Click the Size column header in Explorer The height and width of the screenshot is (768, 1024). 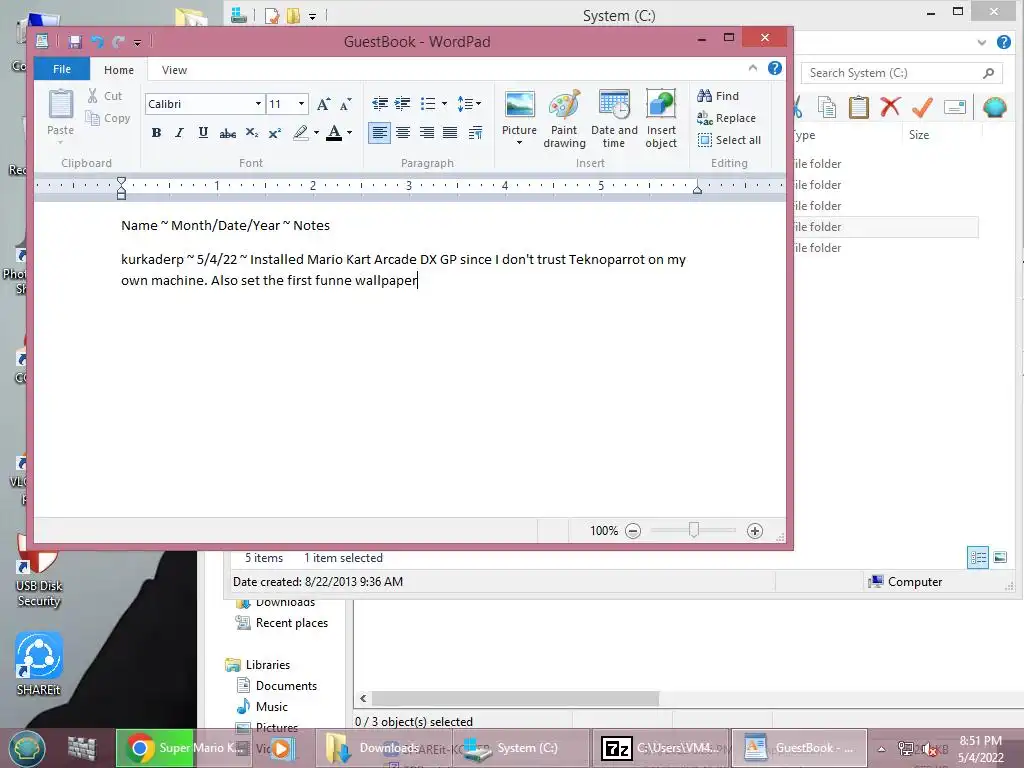919,135
